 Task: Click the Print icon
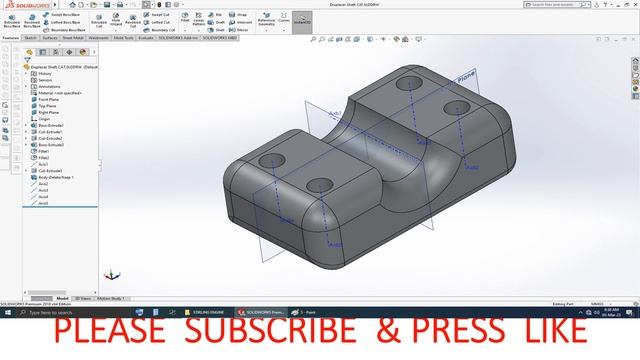[x=120, y=4]
